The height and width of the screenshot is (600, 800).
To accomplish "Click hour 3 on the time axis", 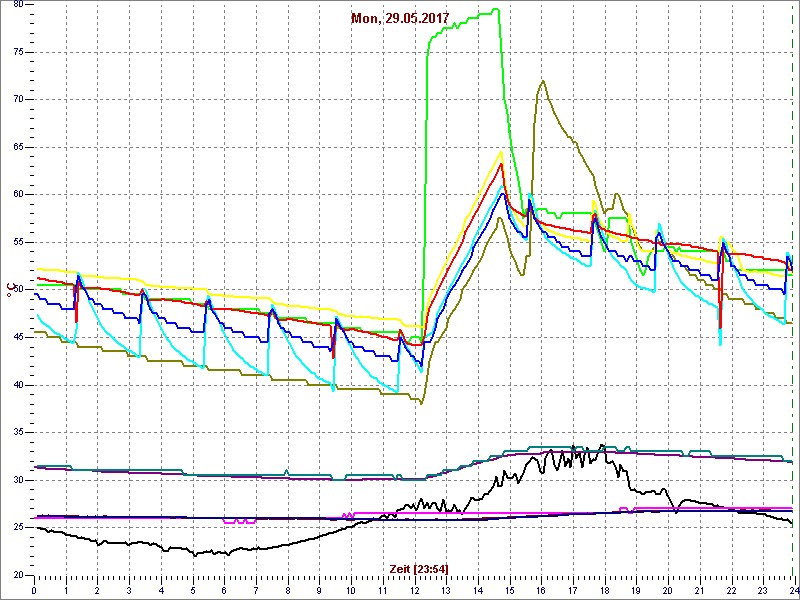I will 129,591.
